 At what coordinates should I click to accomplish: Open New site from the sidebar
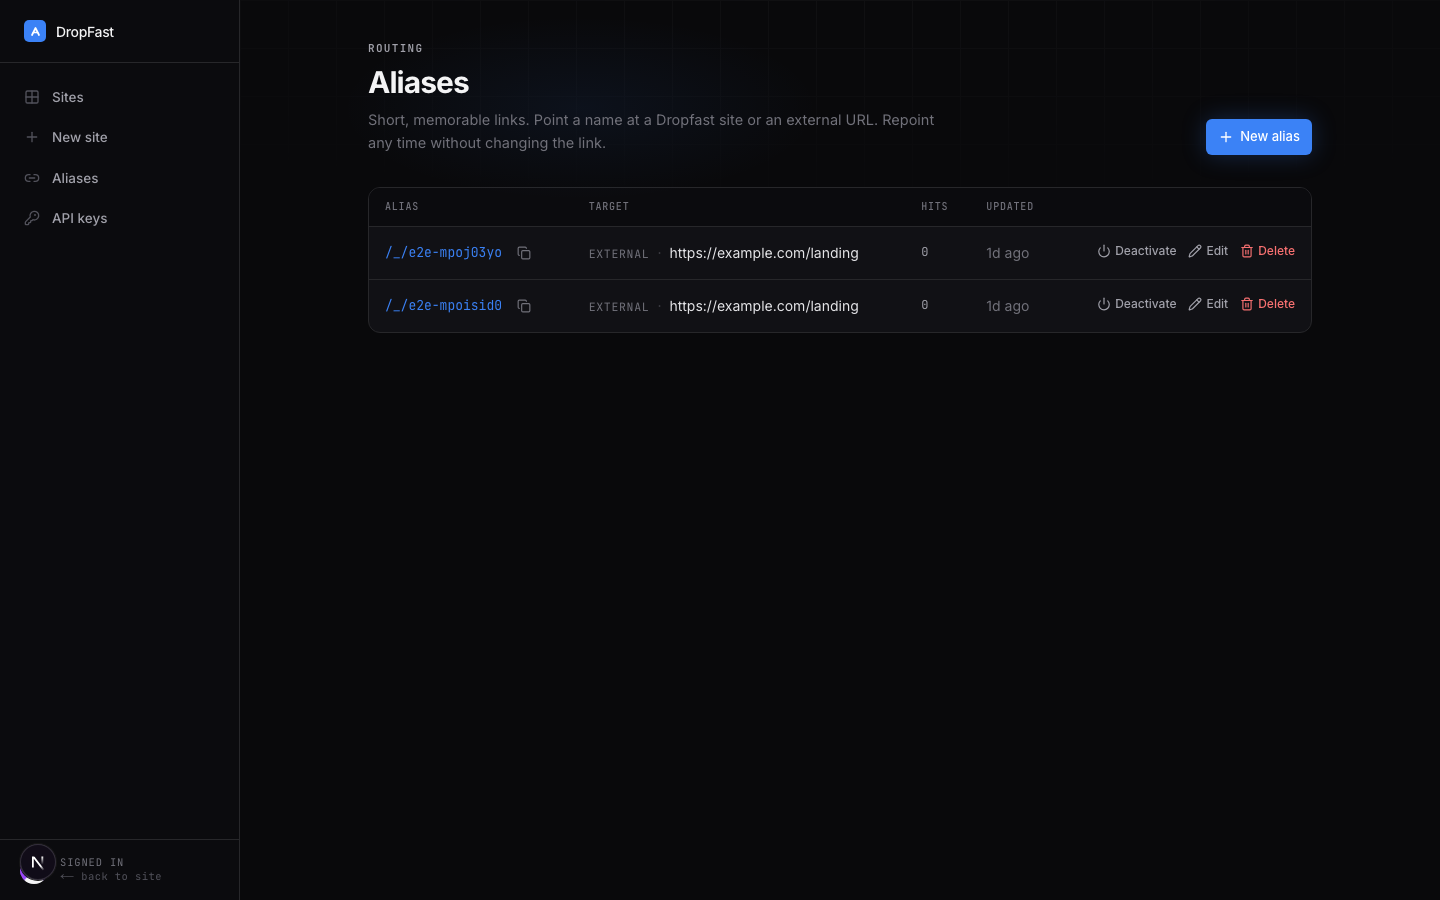coord(120,137)
